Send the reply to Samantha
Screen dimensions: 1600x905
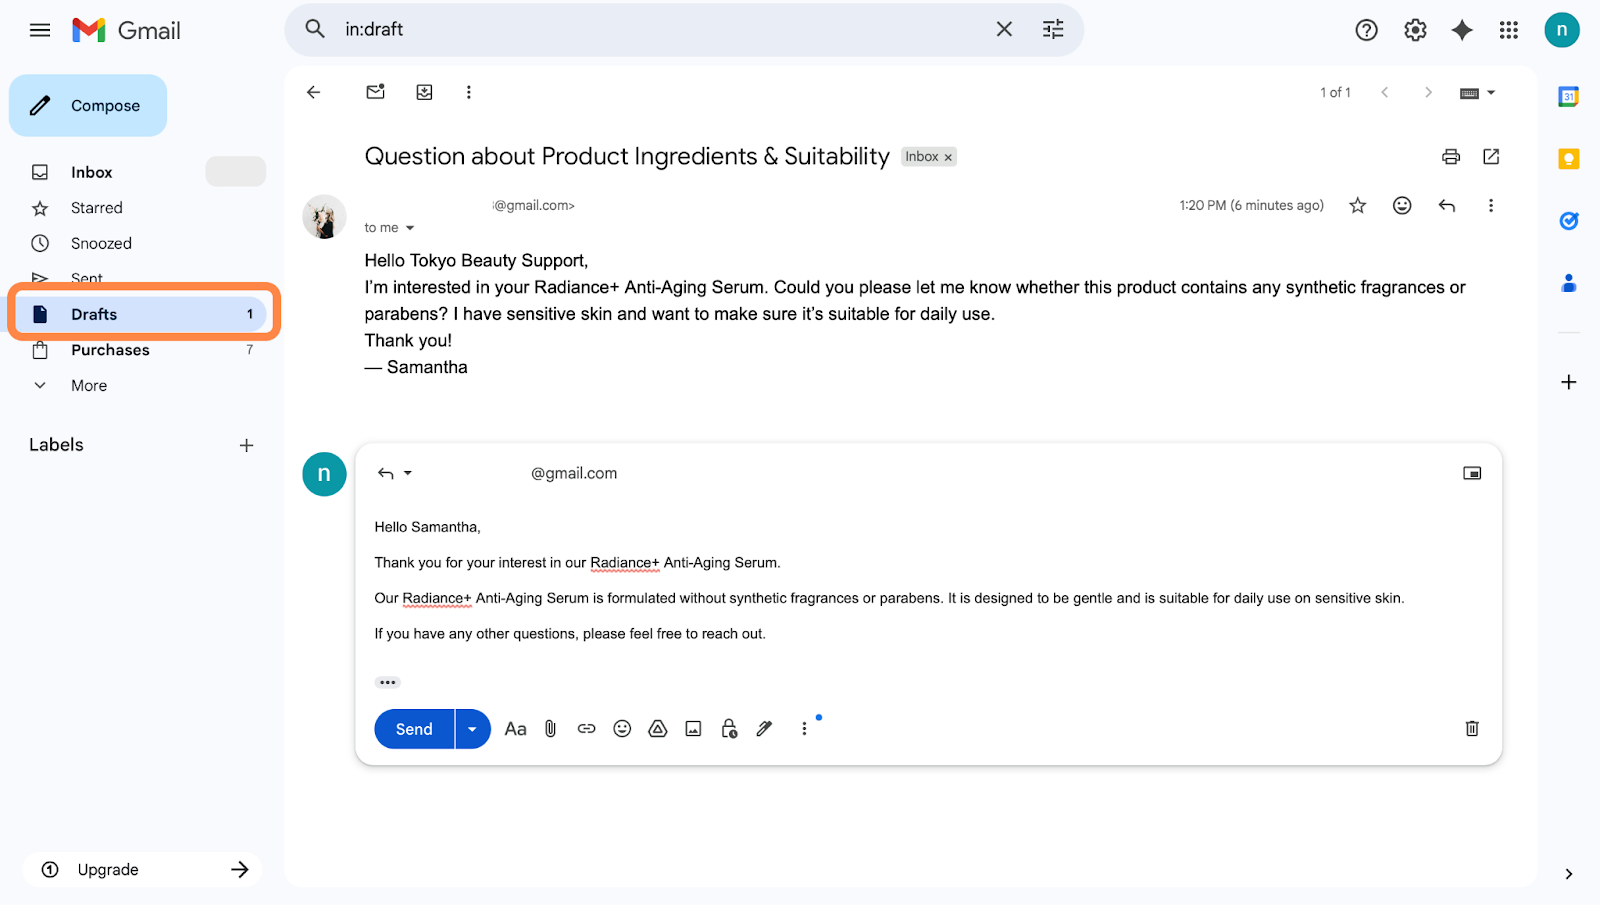[x=414, y=729]
